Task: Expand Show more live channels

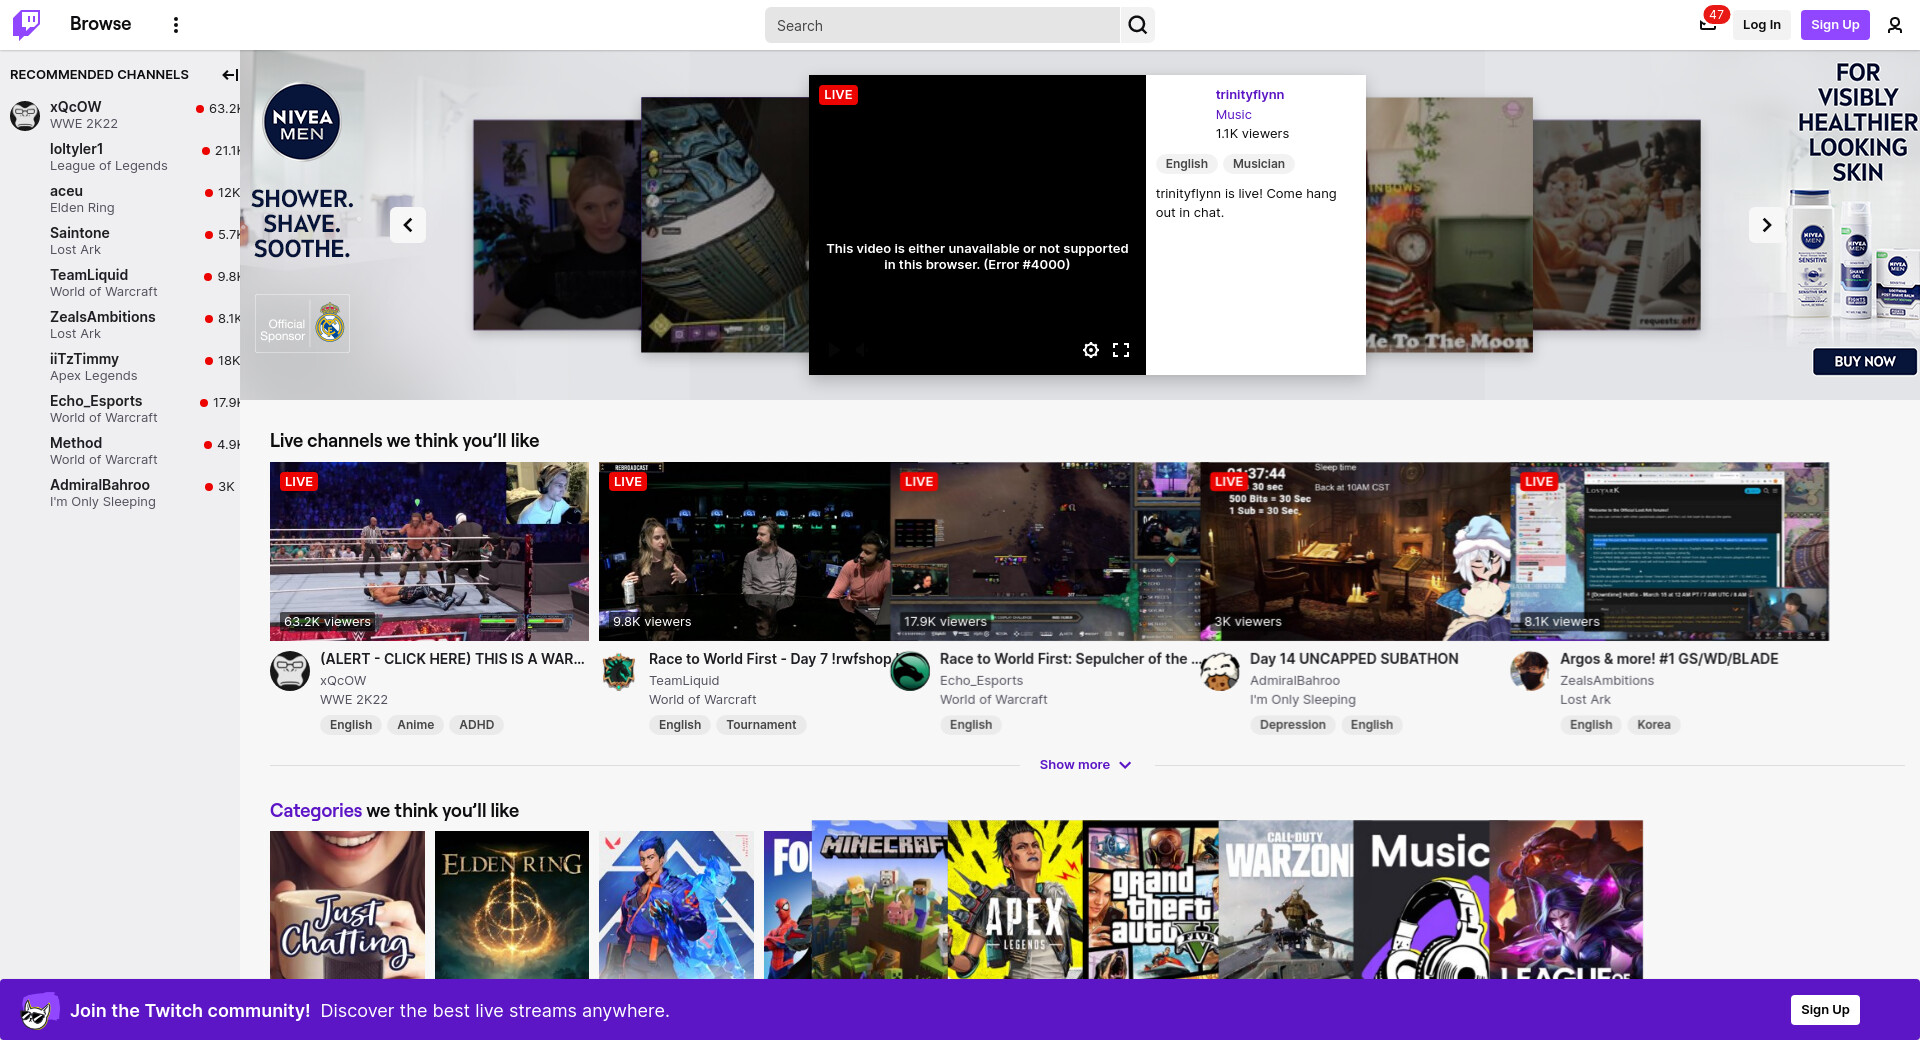Action: pyautogui.click(x=1085, y=765)
